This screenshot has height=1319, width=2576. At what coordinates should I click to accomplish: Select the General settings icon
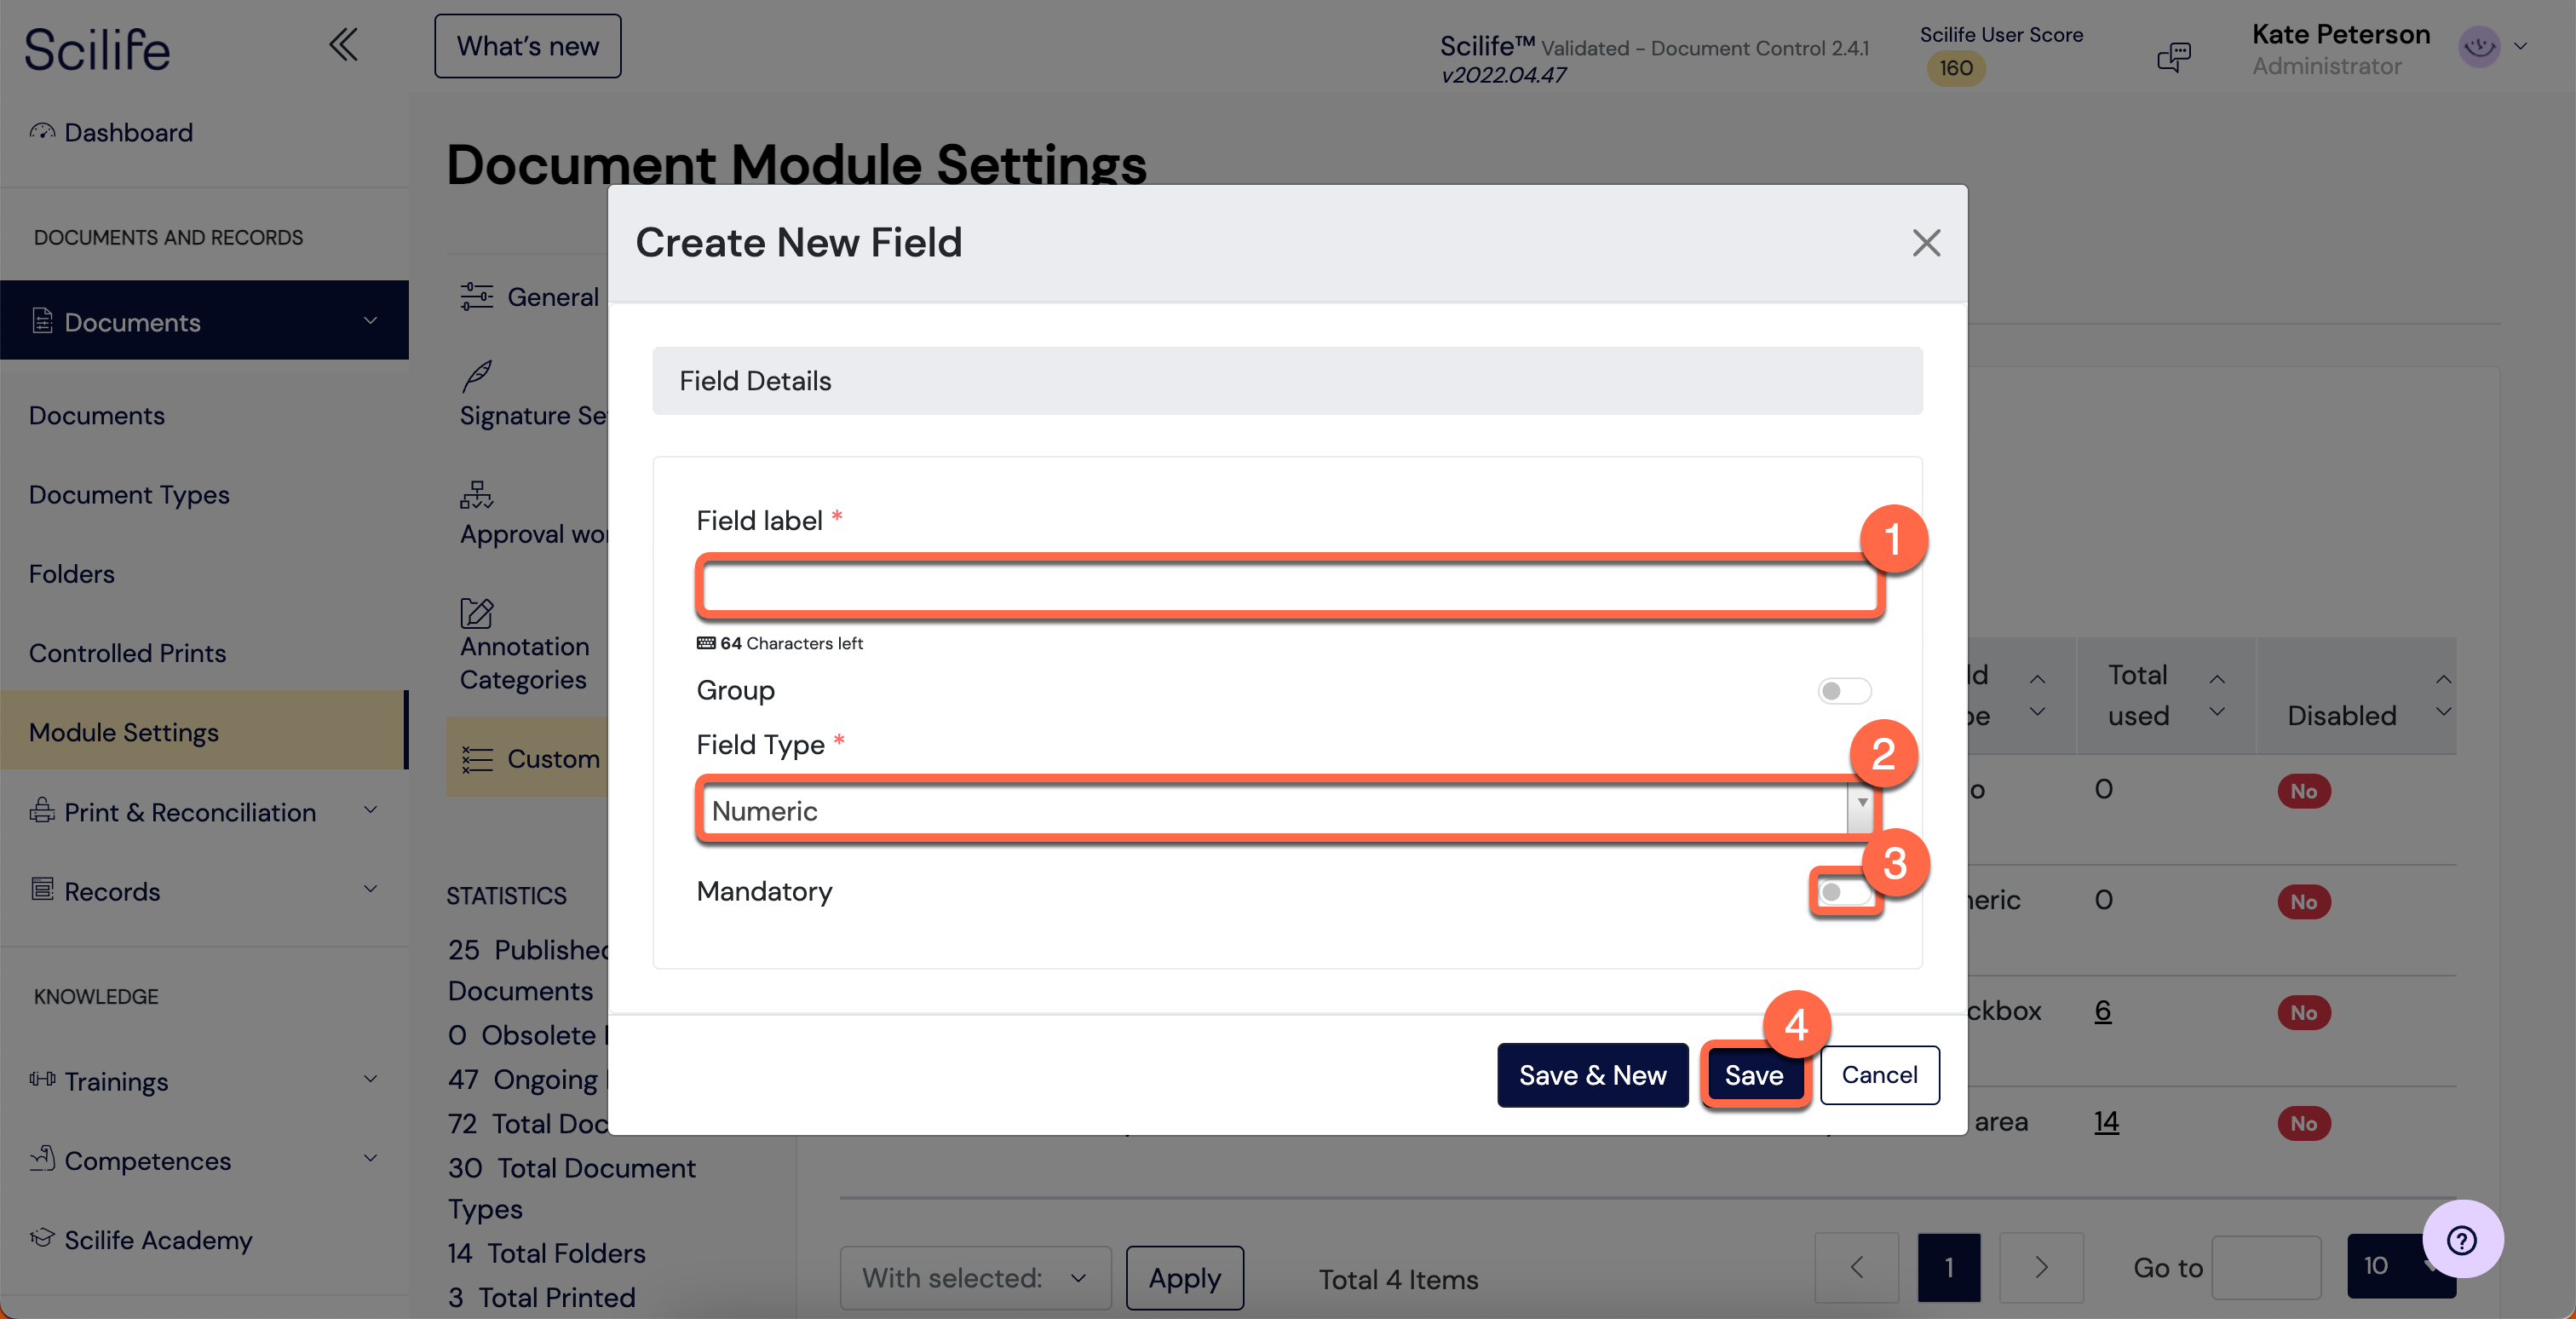point(476,296)
